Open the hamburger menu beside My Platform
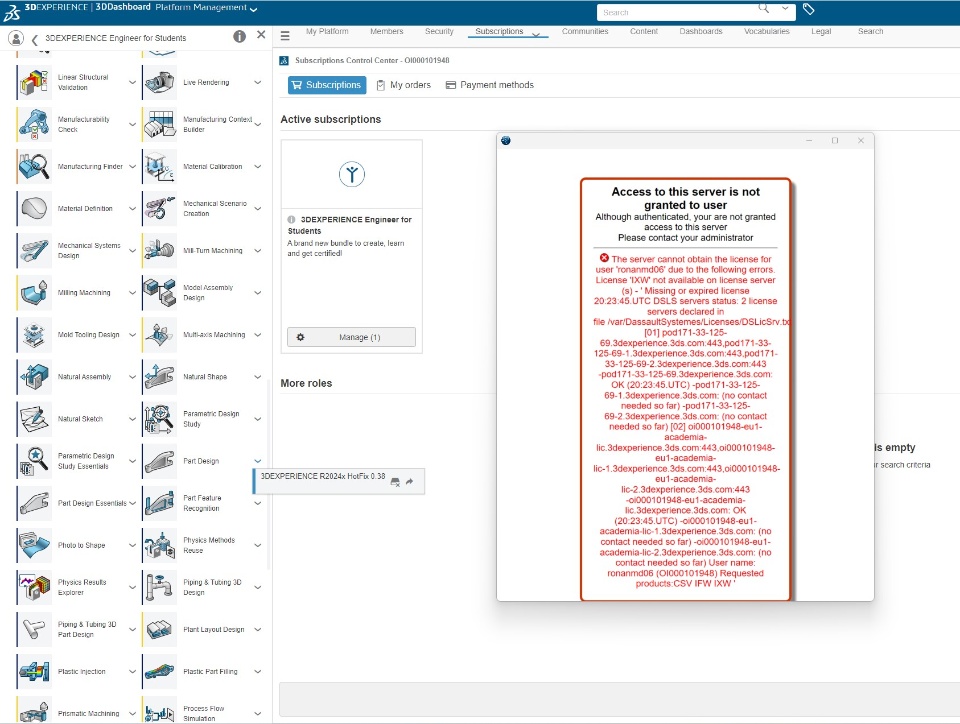The width and height of the screenshot is (960, 724). tap(285, 35)
